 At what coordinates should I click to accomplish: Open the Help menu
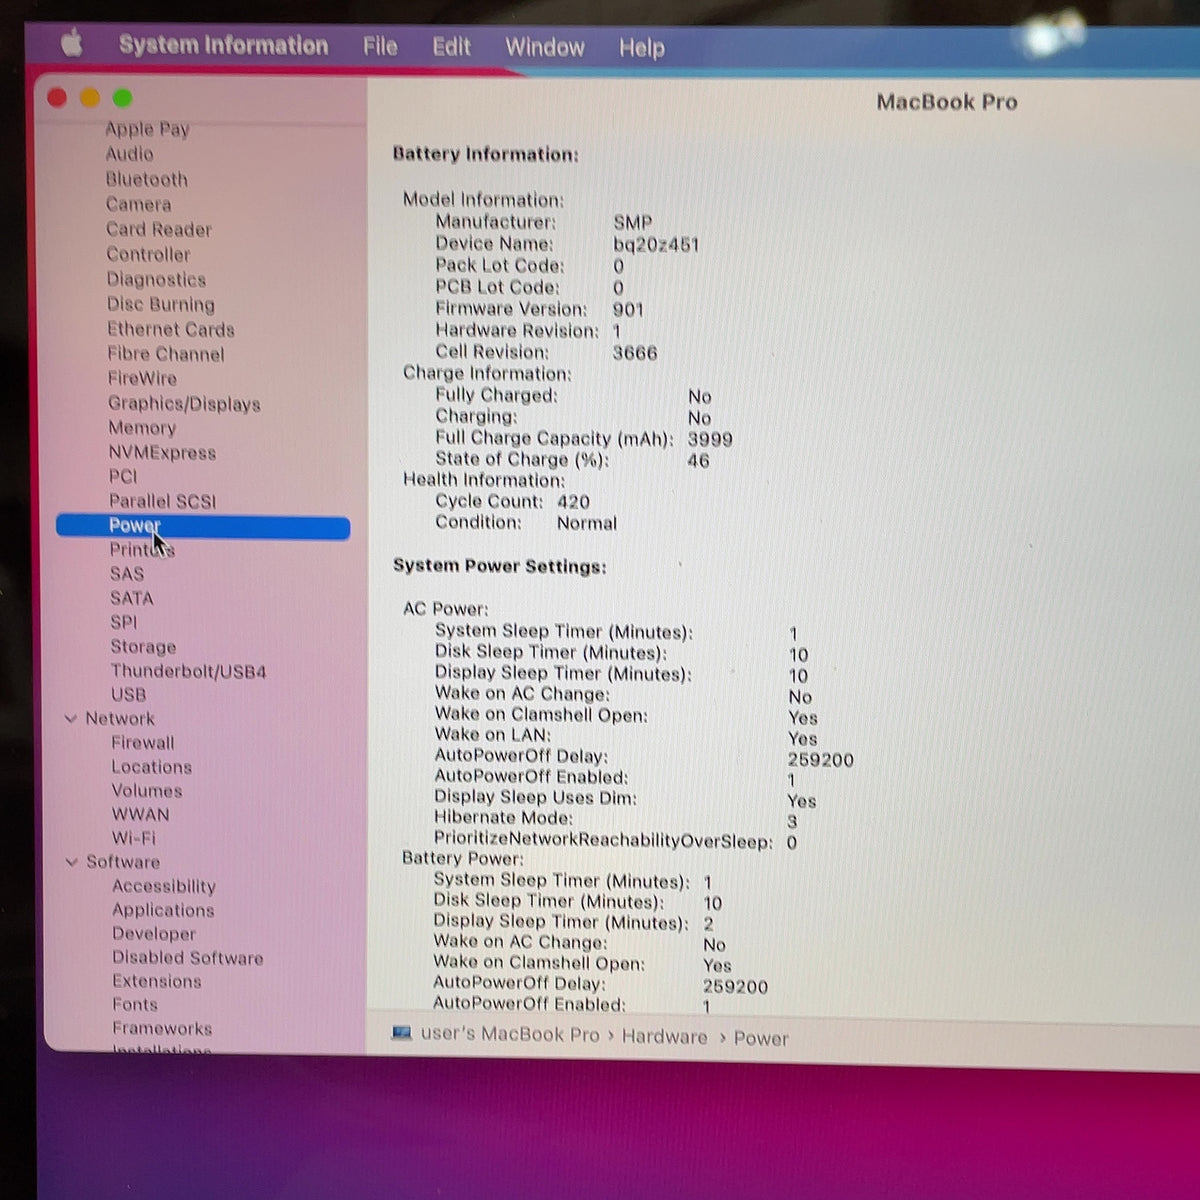641,48
